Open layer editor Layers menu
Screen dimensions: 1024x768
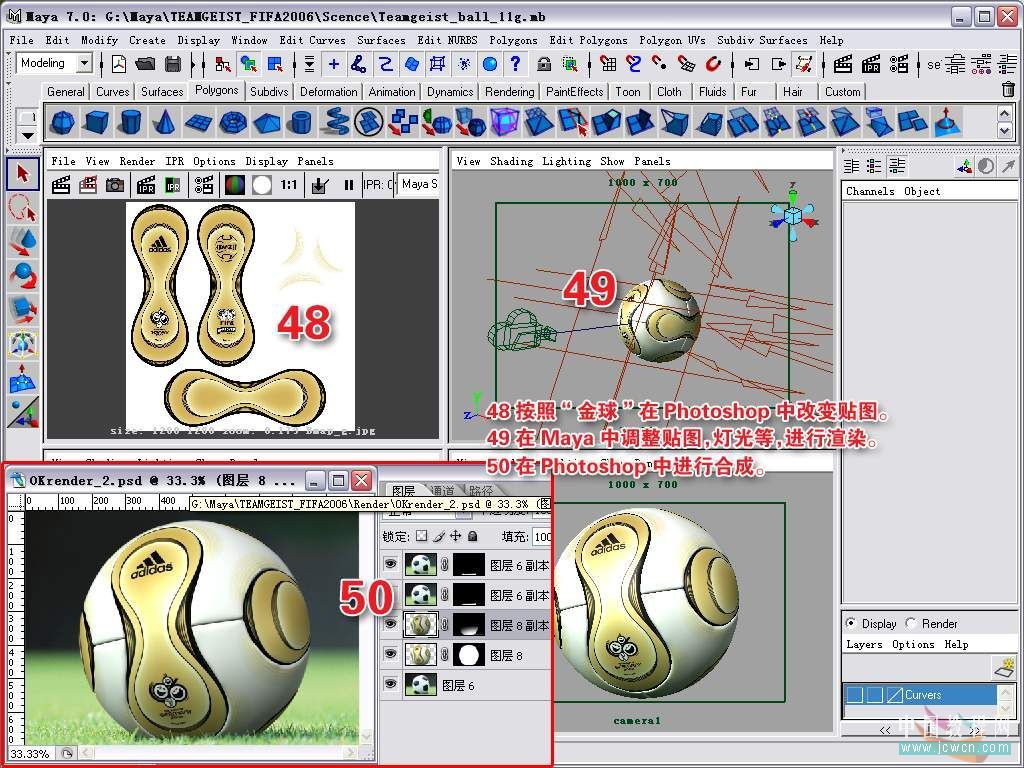click(864, 645)
